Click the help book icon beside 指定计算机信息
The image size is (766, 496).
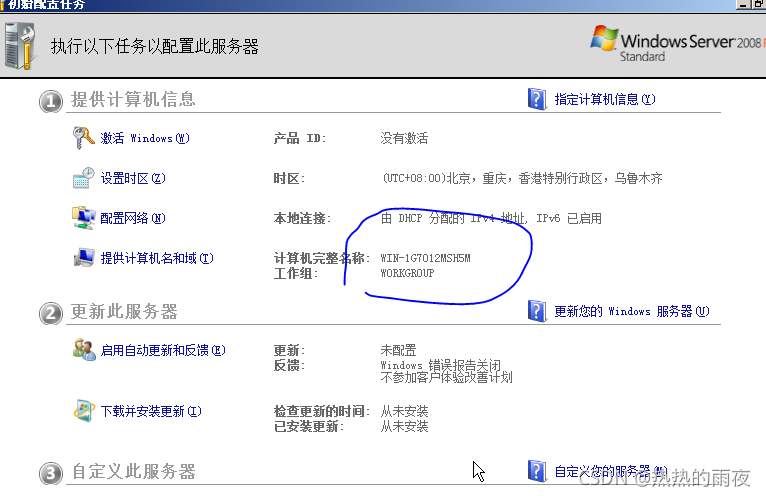537,99
